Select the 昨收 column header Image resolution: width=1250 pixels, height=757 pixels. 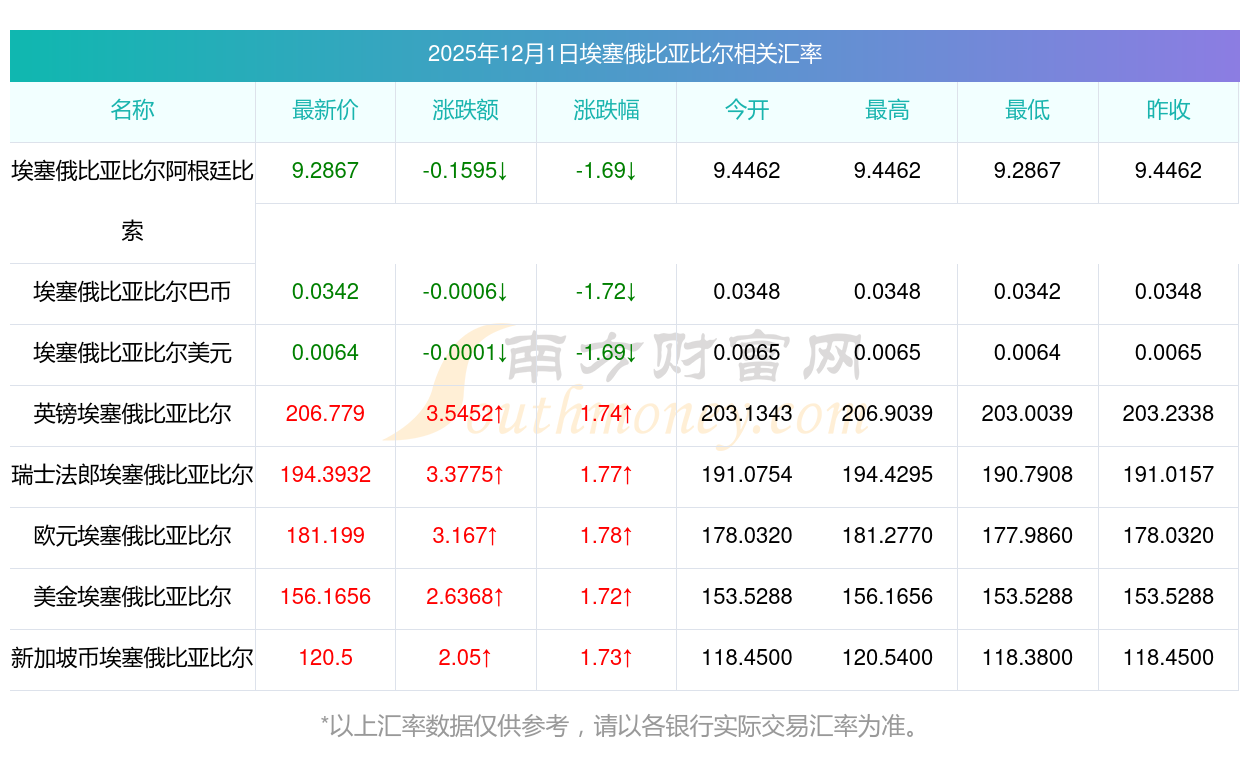pyautogui.click(x=1168, y=110)
